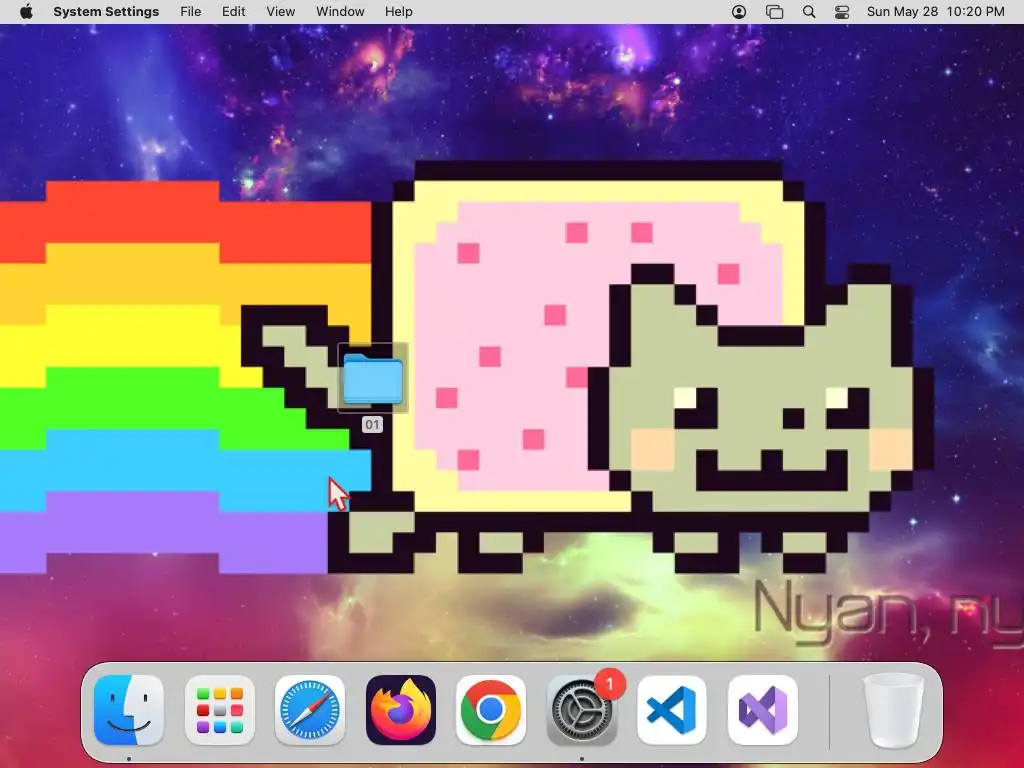The width and height of the screenshot is (1024, 768).
Task: Launch Visual Studio Code from Dock
Action: 671,711
